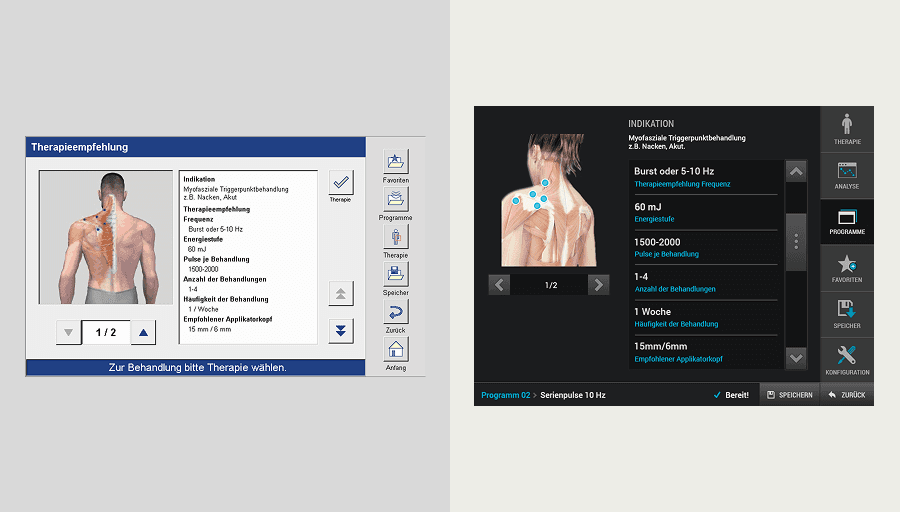The width and height of the screenshot is (900, 512).
Task: Select 1500-2000 Pulse je Behandlung row
Action: pos(706,247)
